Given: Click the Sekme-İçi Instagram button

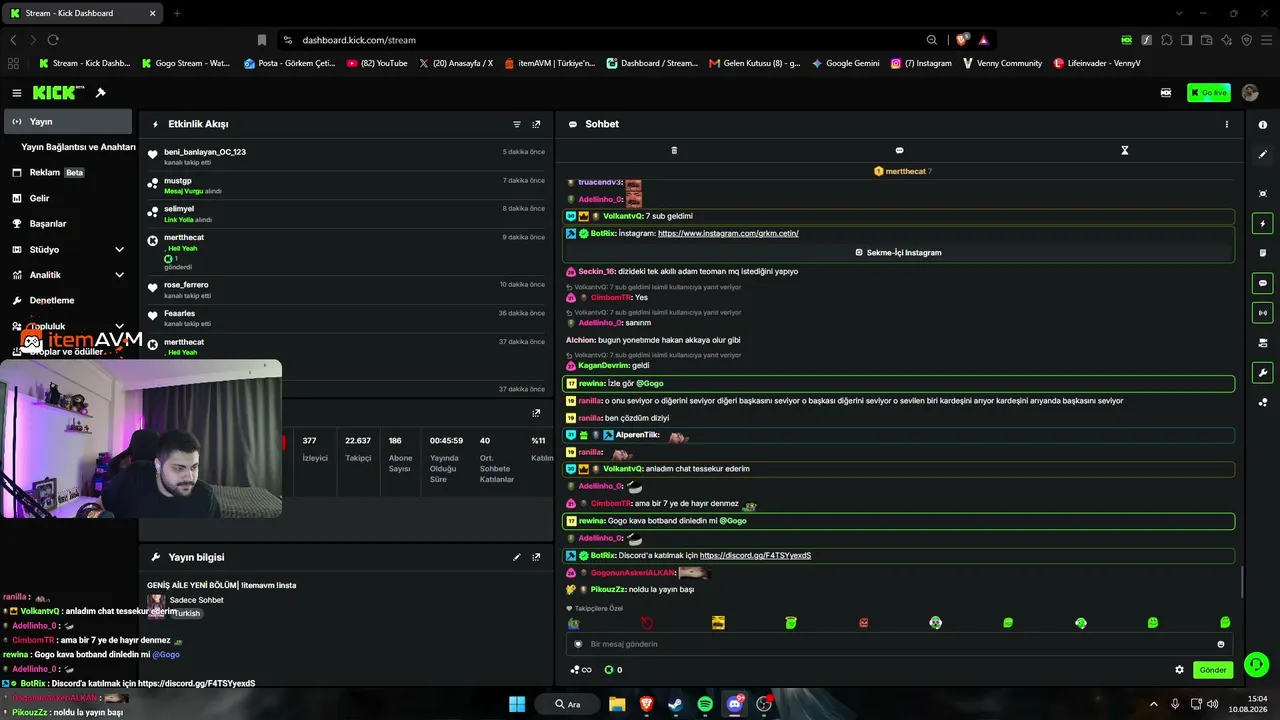Looking at the screenshot, I should (898, 253).
